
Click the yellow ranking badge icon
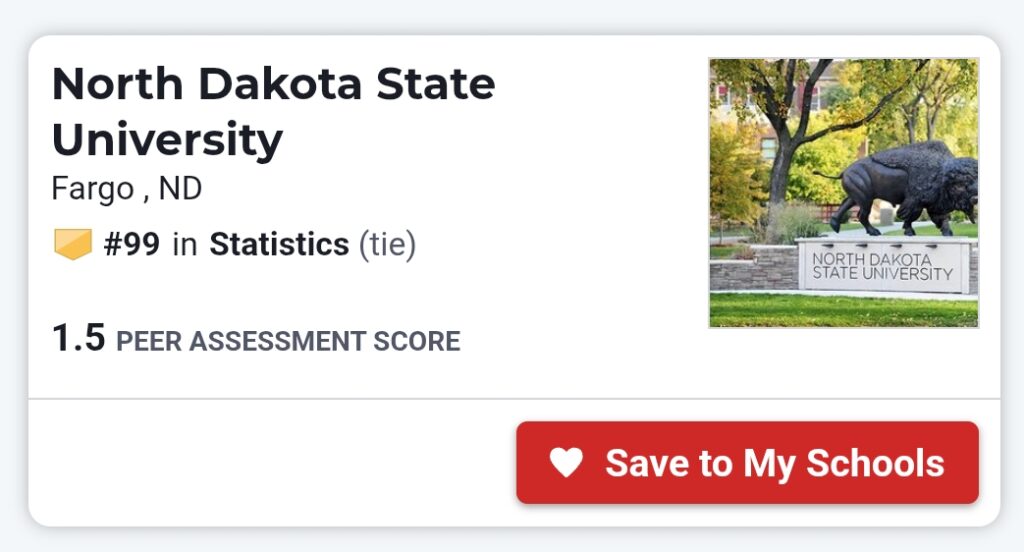point(73,244)
